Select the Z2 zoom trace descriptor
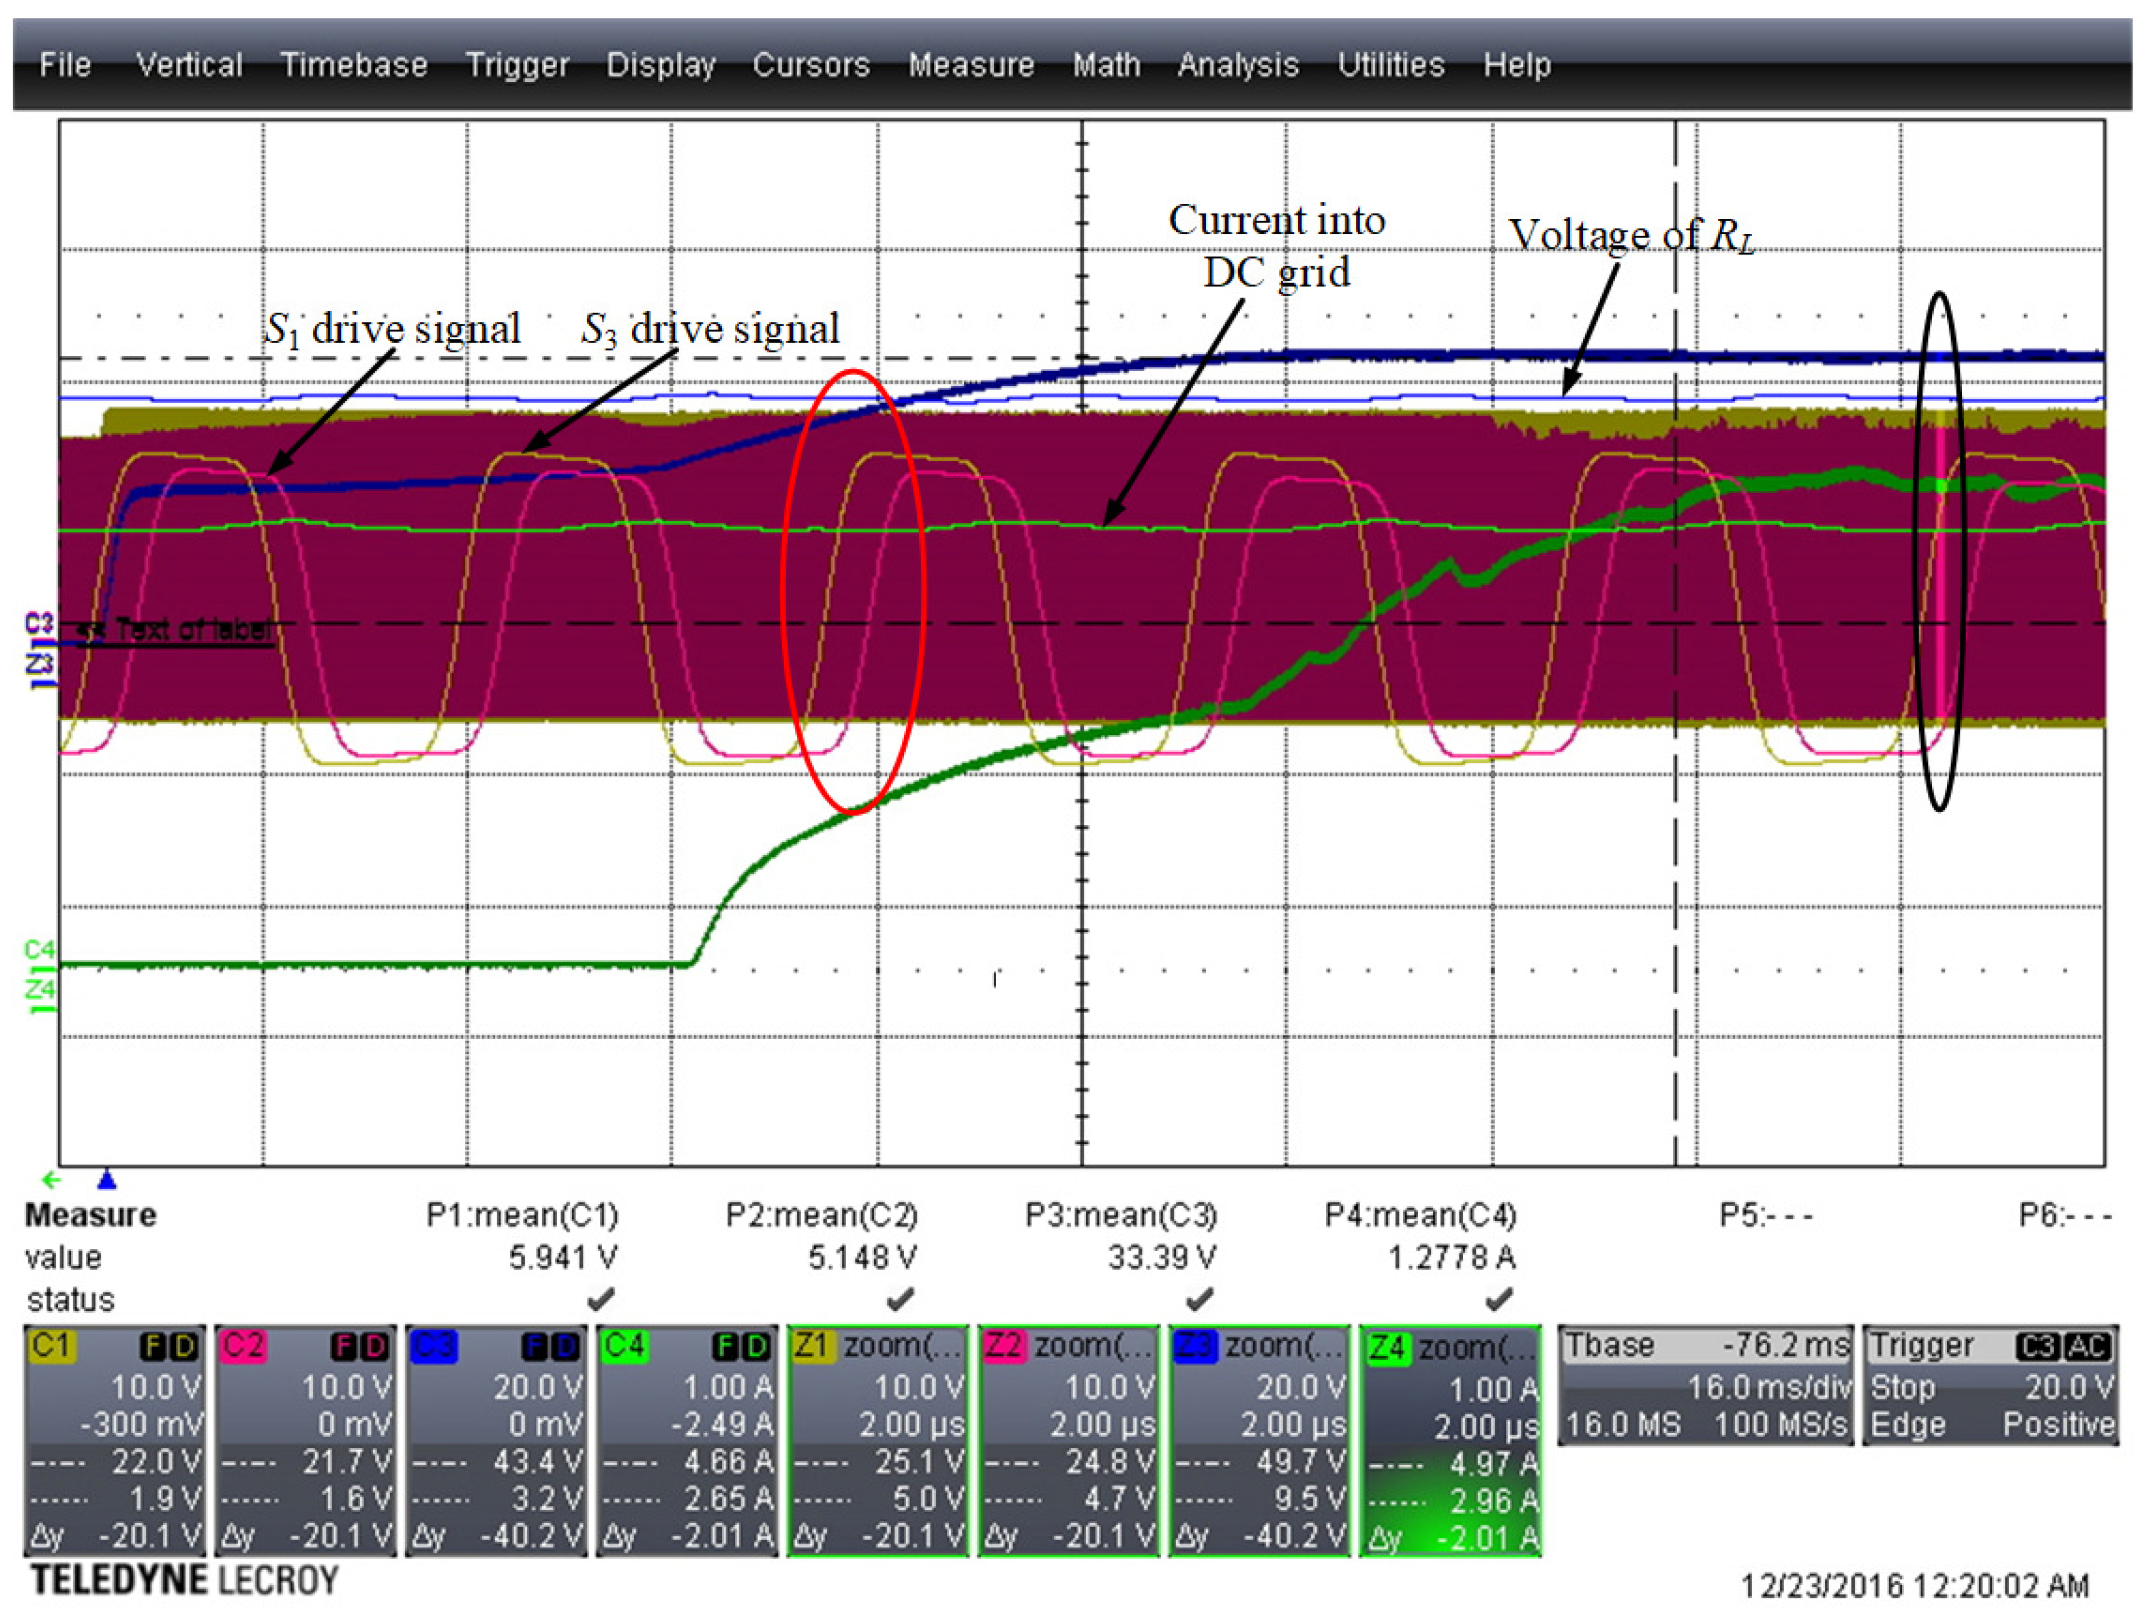Viewport: 2149px width, 1617px height. tap(1069, 1441)
